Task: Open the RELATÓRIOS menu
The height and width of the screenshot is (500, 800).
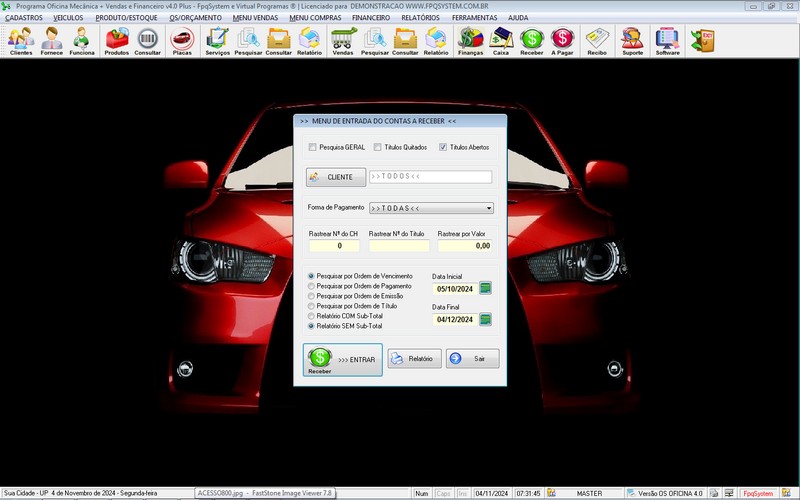Action: [x=421, y=18]
